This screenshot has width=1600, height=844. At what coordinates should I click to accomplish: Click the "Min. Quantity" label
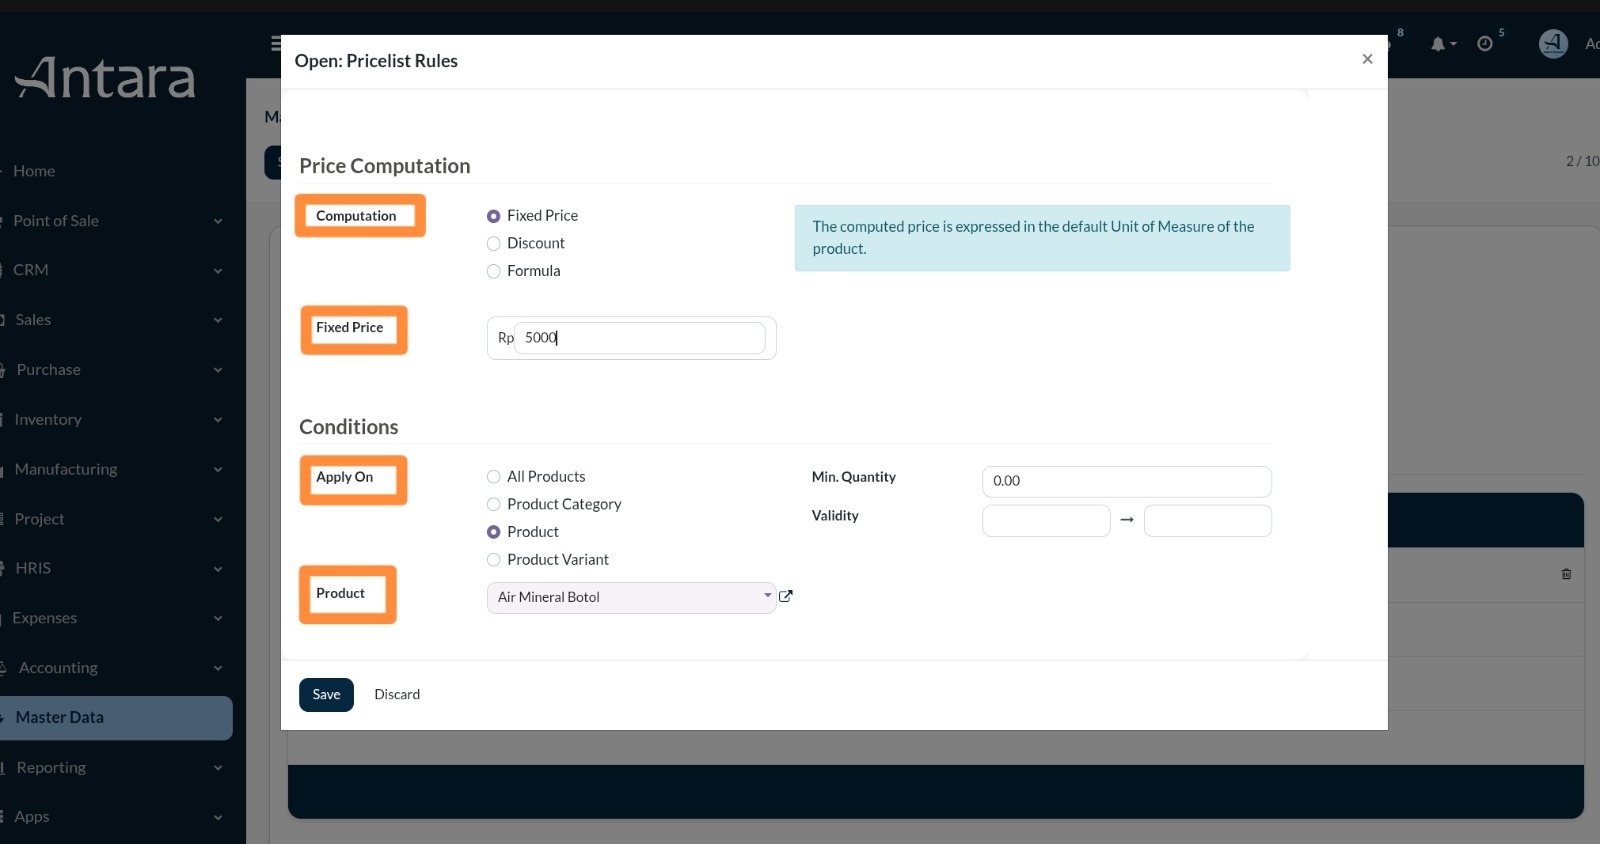854,477
